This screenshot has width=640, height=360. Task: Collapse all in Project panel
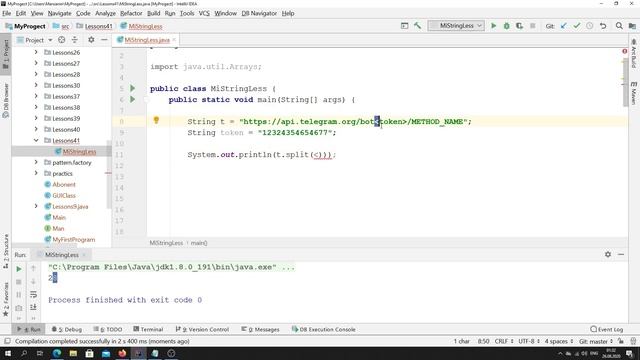point(75,40)
